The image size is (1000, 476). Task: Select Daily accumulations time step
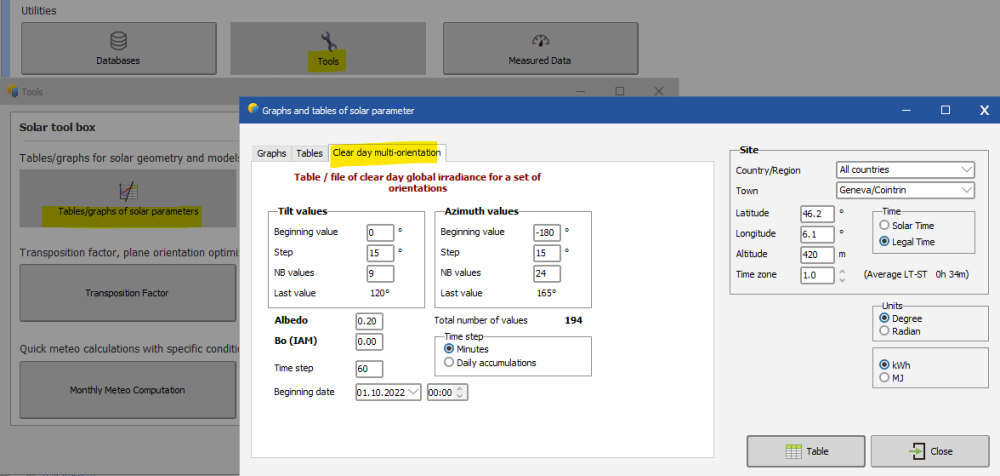coord(449,362)
